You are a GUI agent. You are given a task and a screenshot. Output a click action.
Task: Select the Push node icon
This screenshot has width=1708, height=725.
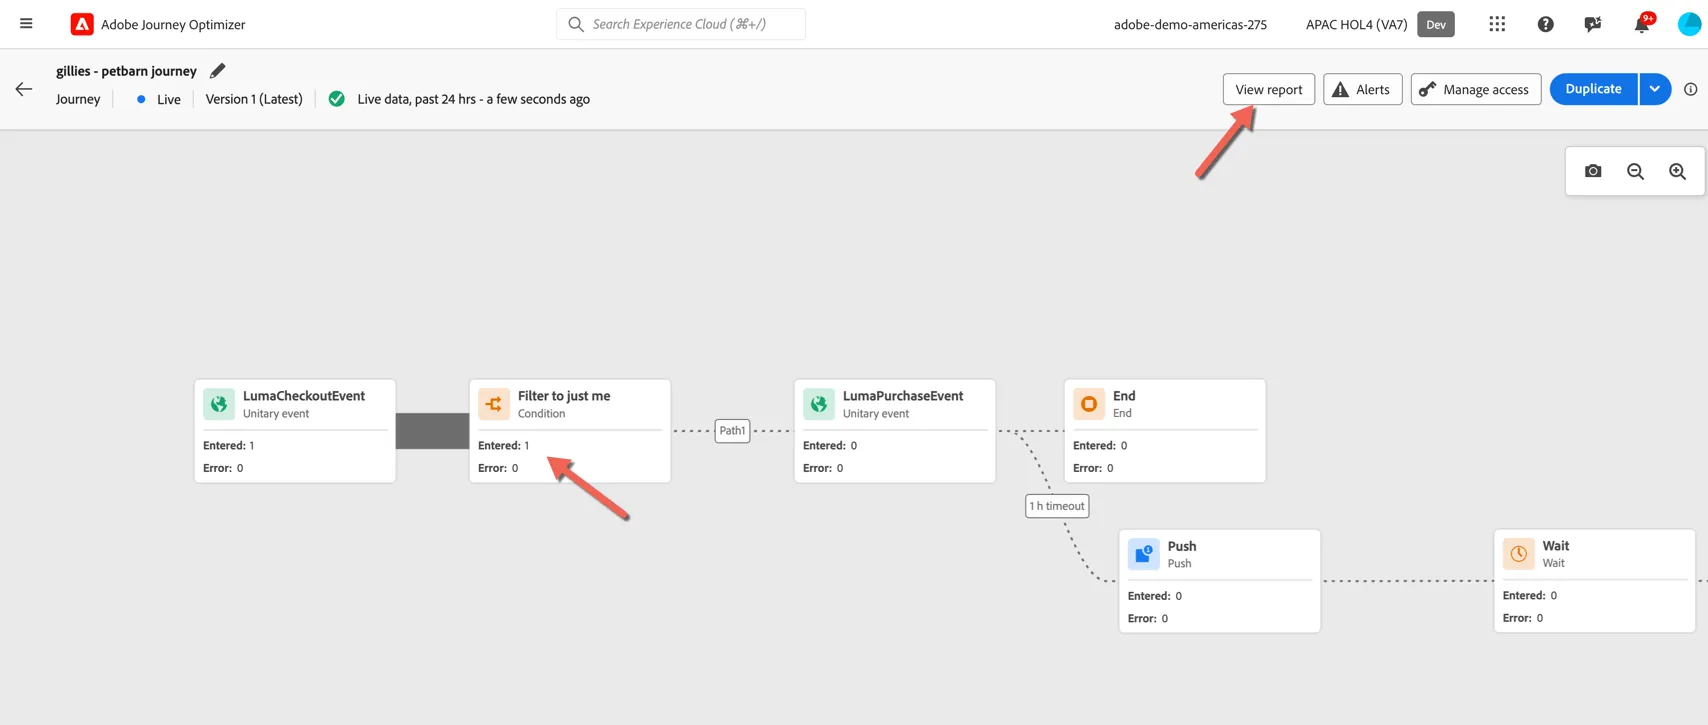1144,554
